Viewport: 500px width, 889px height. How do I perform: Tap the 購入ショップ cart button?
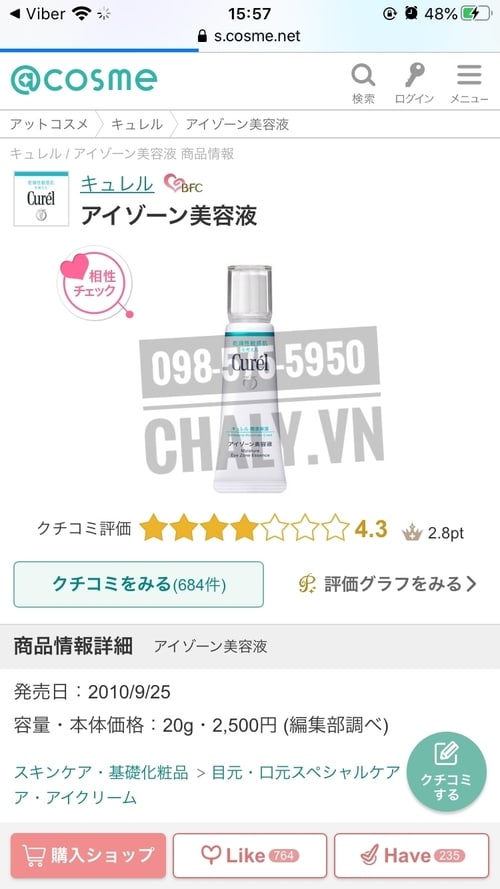point(88,856)
